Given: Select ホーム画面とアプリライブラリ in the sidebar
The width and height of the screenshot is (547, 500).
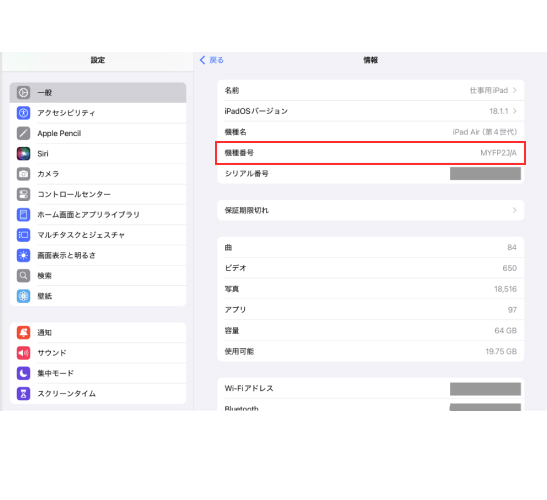Looking at the screenshot, I should [x=98, y=214].
